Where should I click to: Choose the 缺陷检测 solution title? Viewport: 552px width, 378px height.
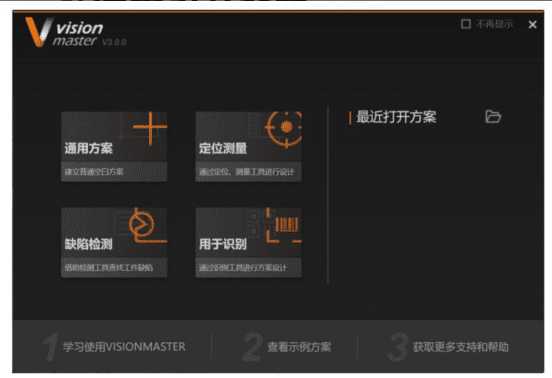(89, 244)
